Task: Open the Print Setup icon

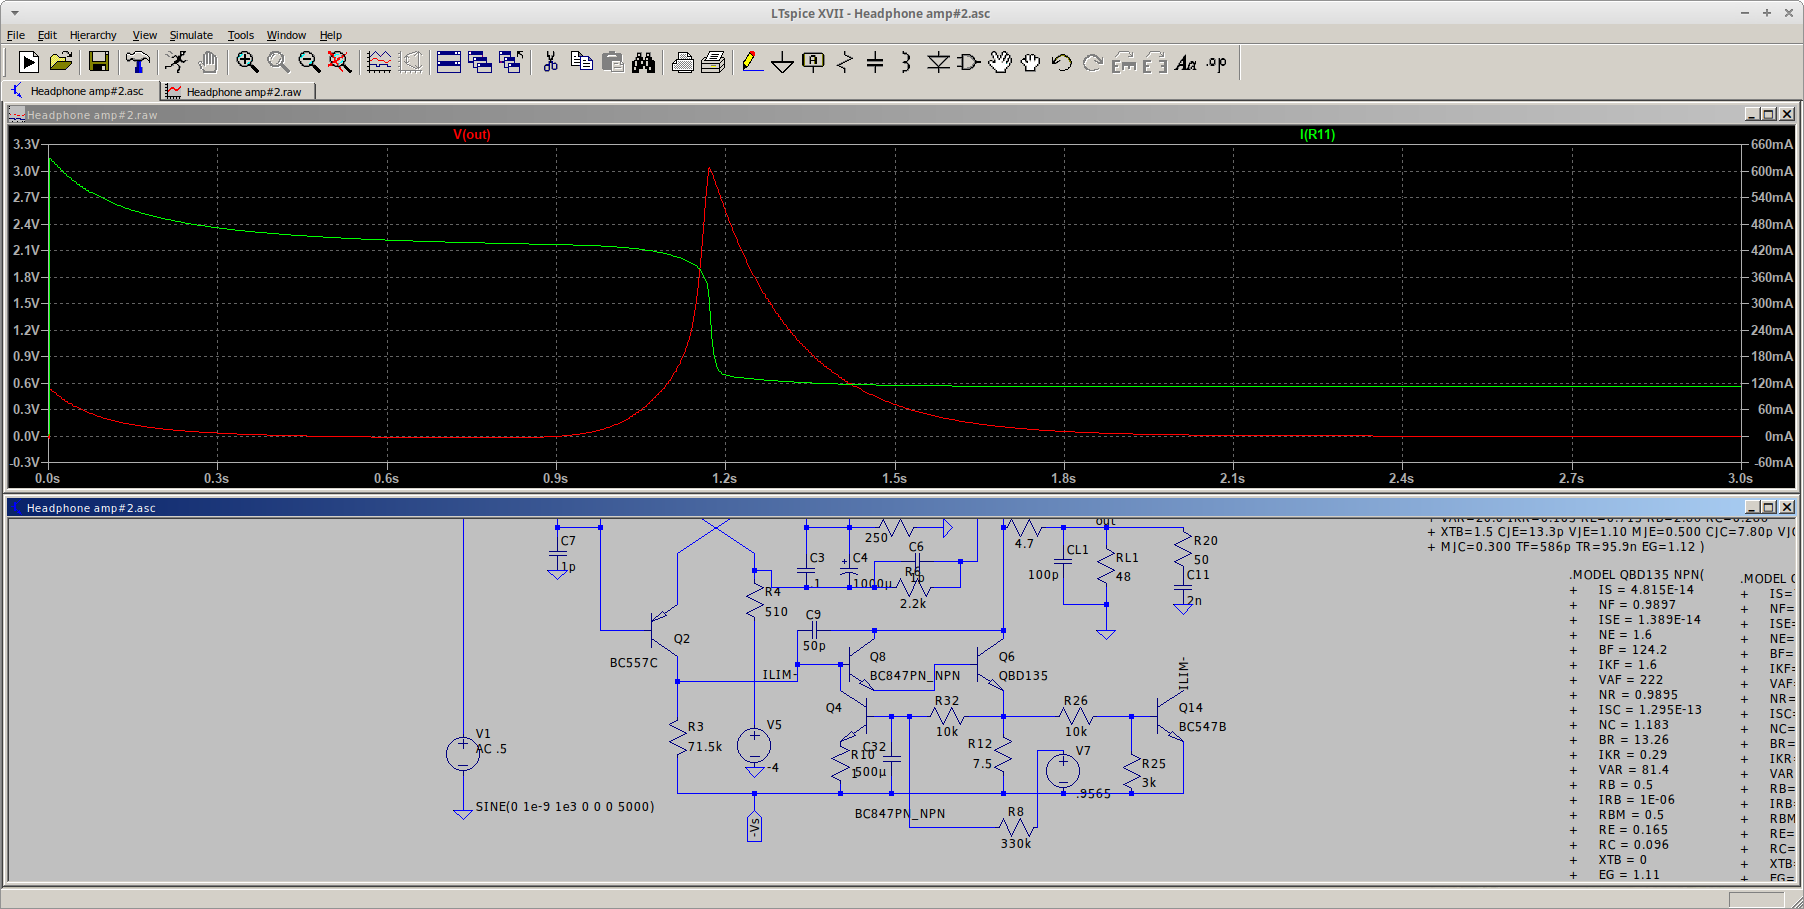Action: 713,62
